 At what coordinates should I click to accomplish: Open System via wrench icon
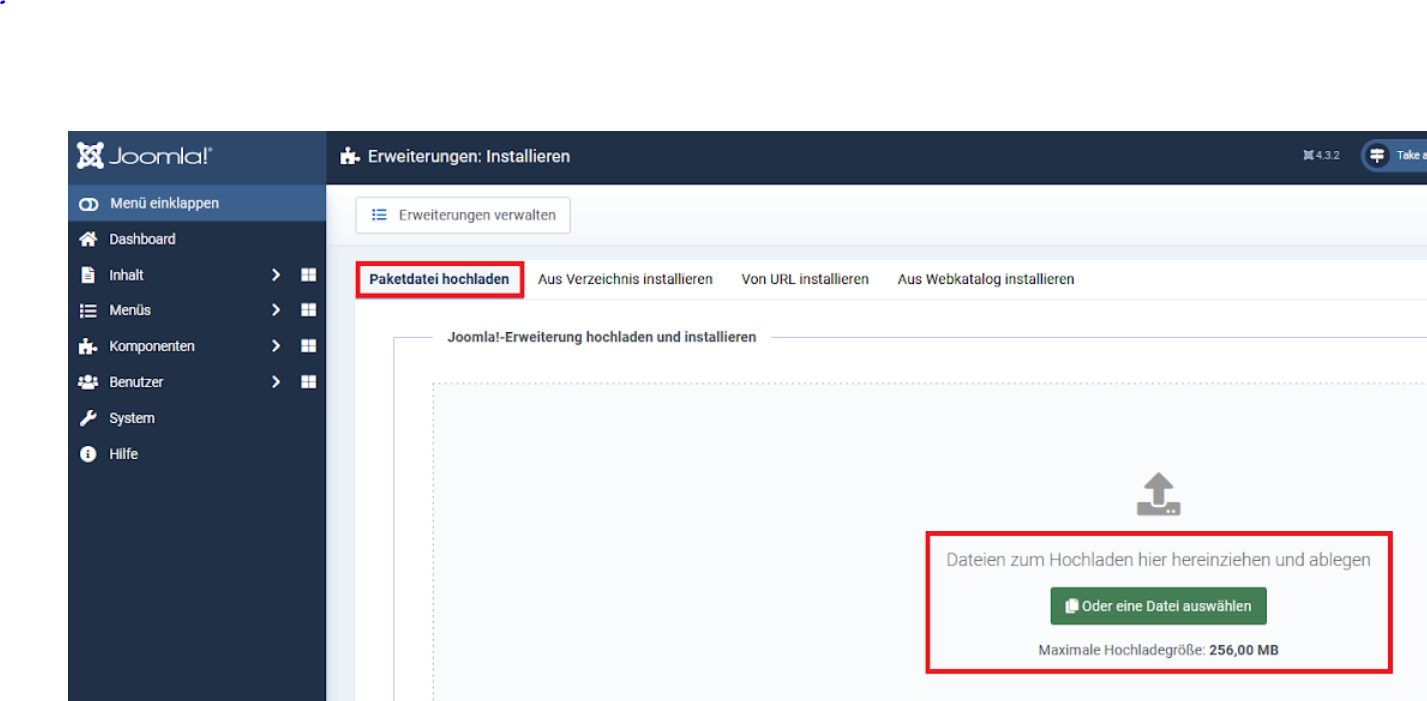click(x=89, y=418)
